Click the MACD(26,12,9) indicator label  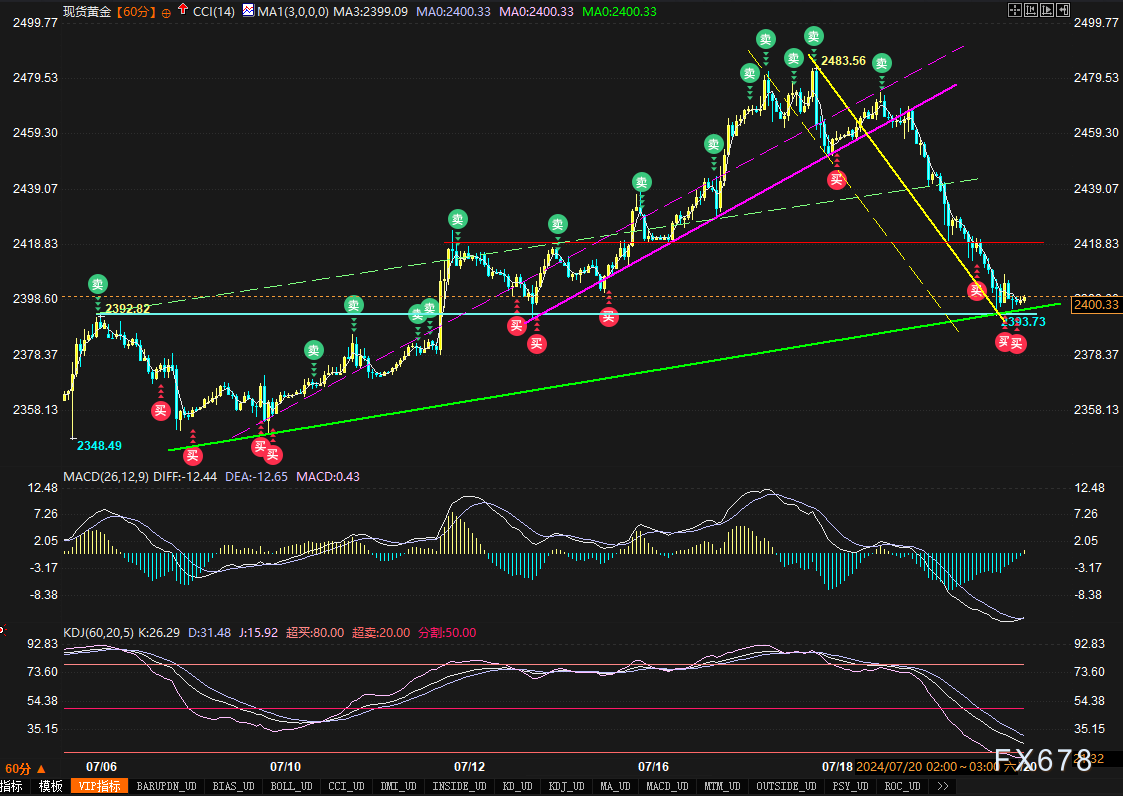105,476
